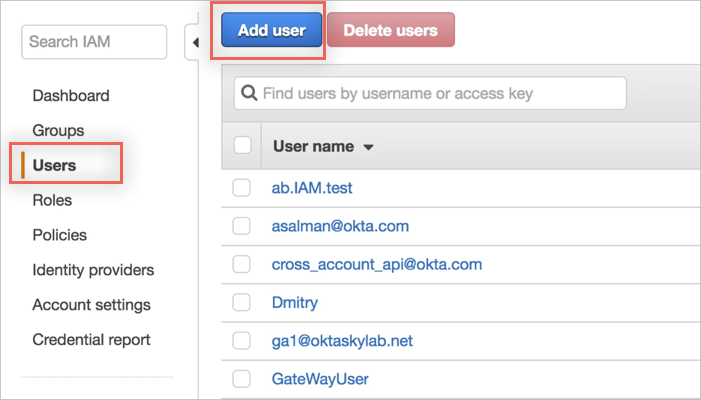Viewport: 701px width, 400px height.
Task: Select Users in the left navigation
Action: tap(54, 165)
